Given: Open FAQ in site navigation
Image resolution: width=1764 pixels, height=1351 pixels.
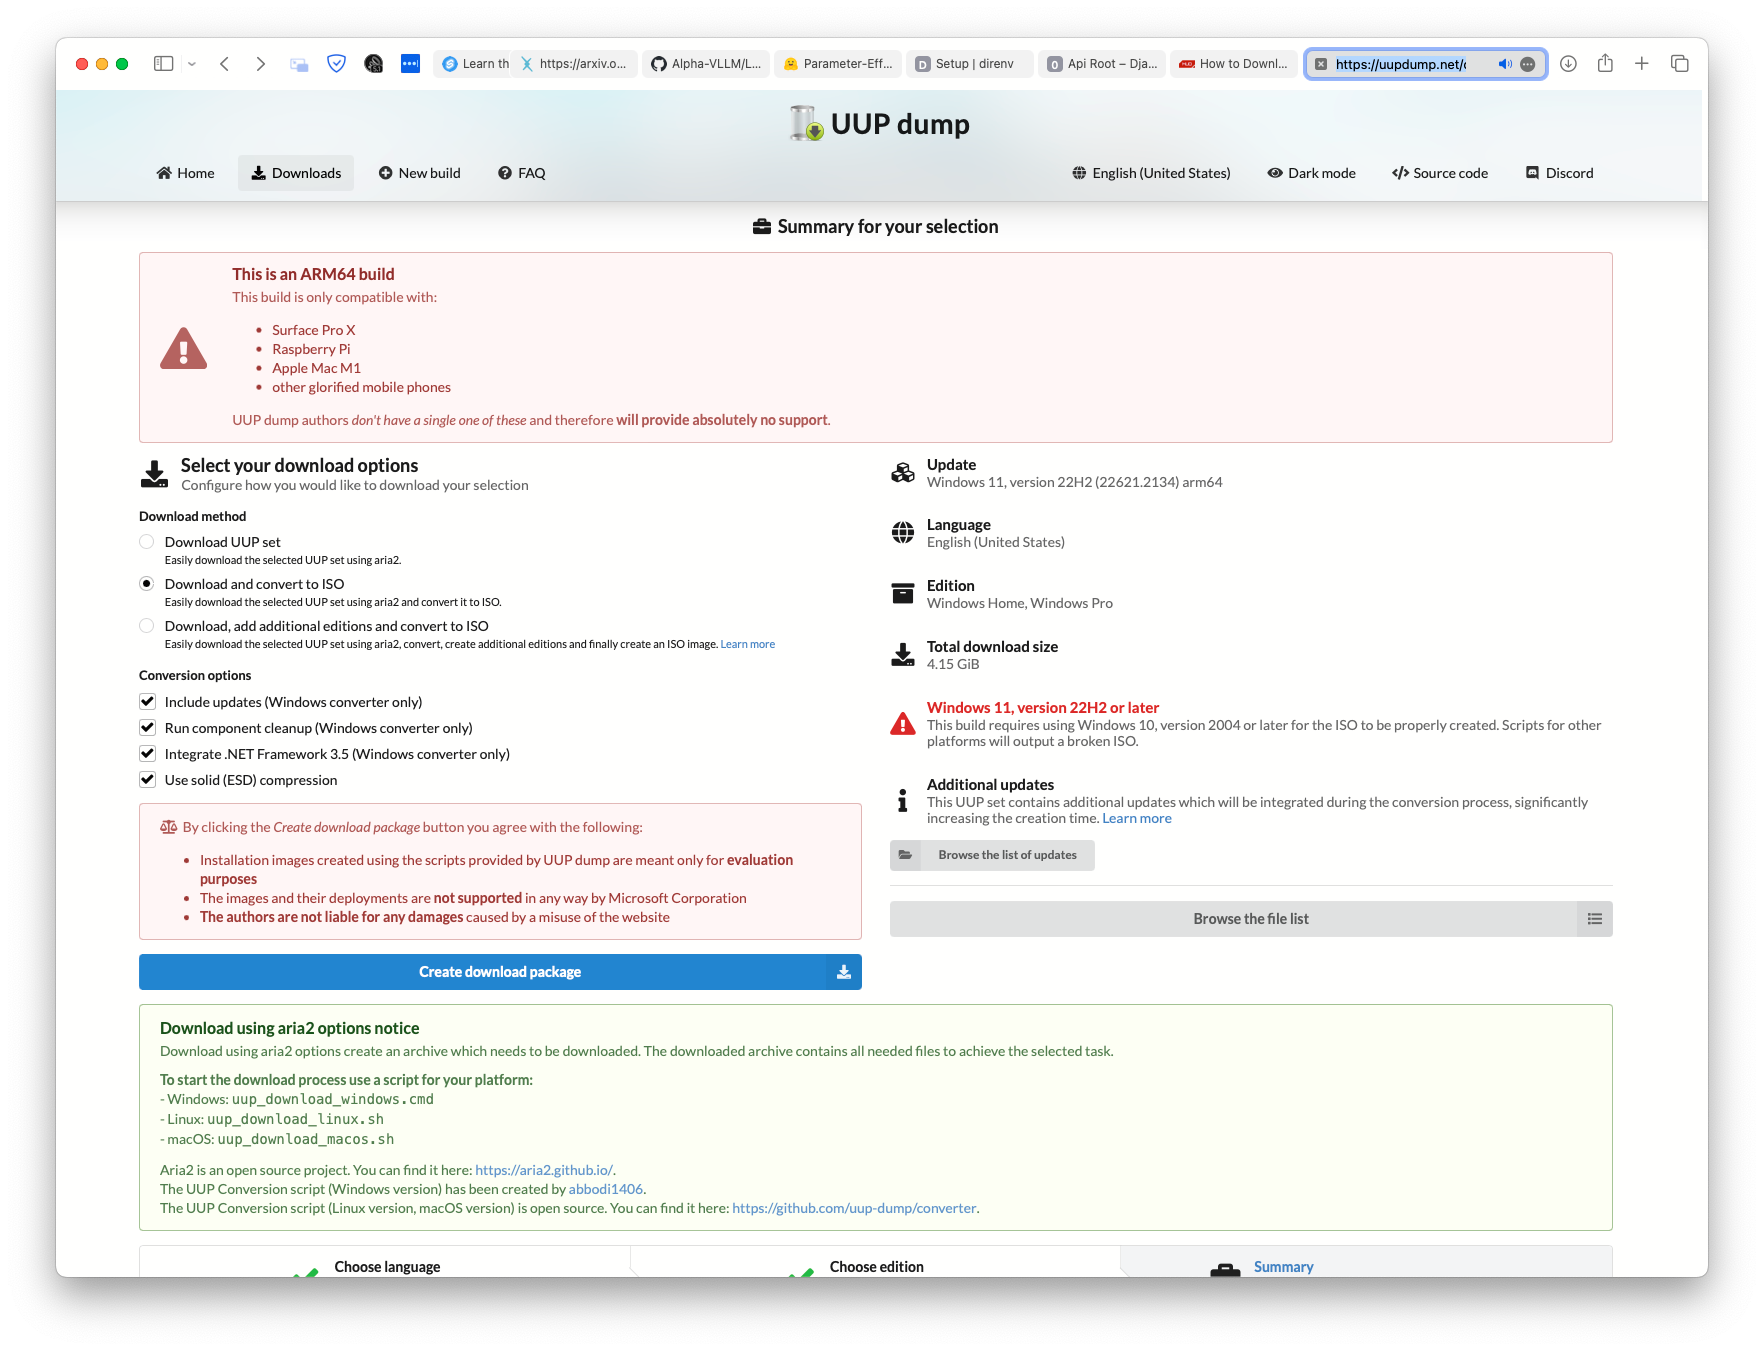Looking at the screenshot, I should pyautogui.click(x=522, y=173).
